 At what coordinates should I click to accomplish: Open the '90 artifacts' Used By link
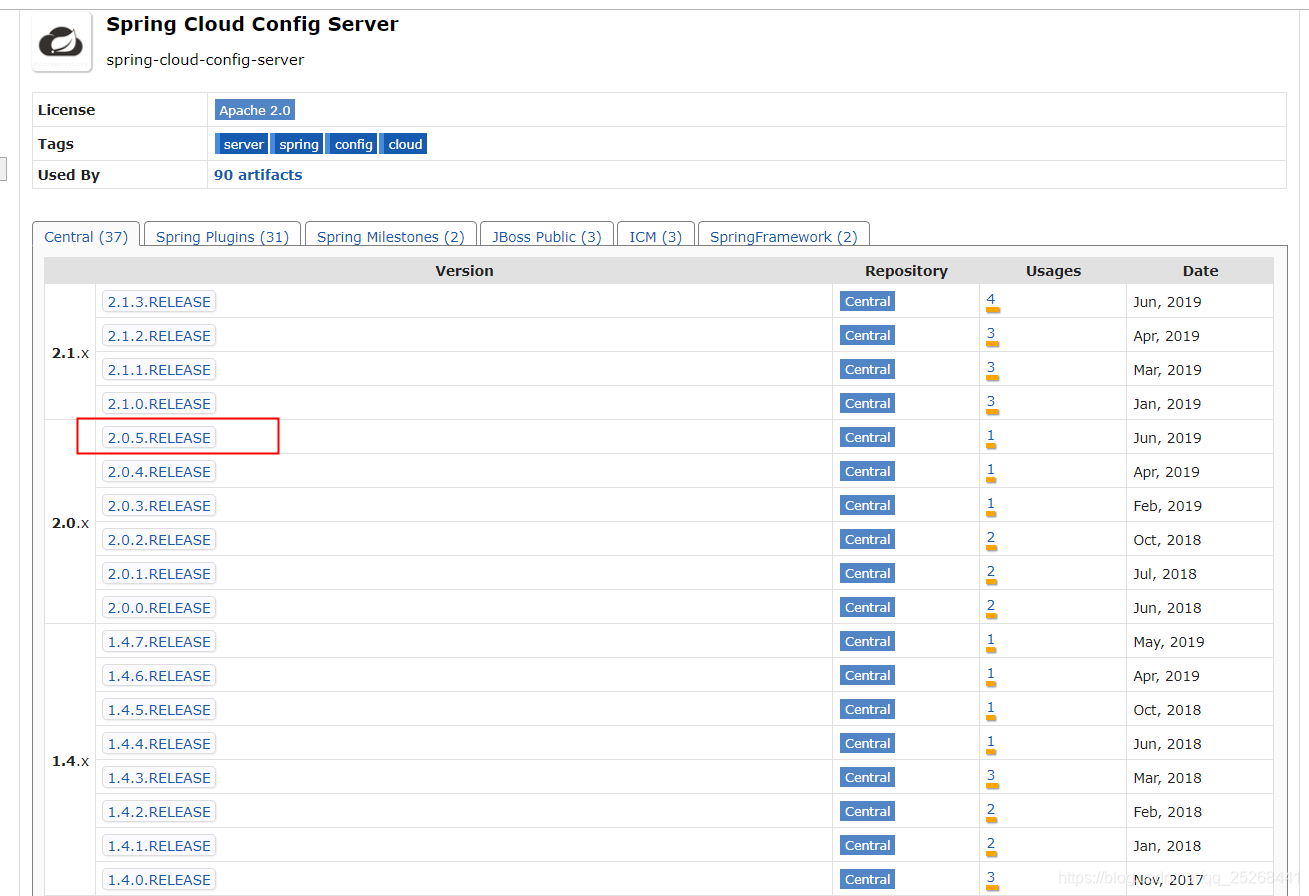tap(257, 174)
